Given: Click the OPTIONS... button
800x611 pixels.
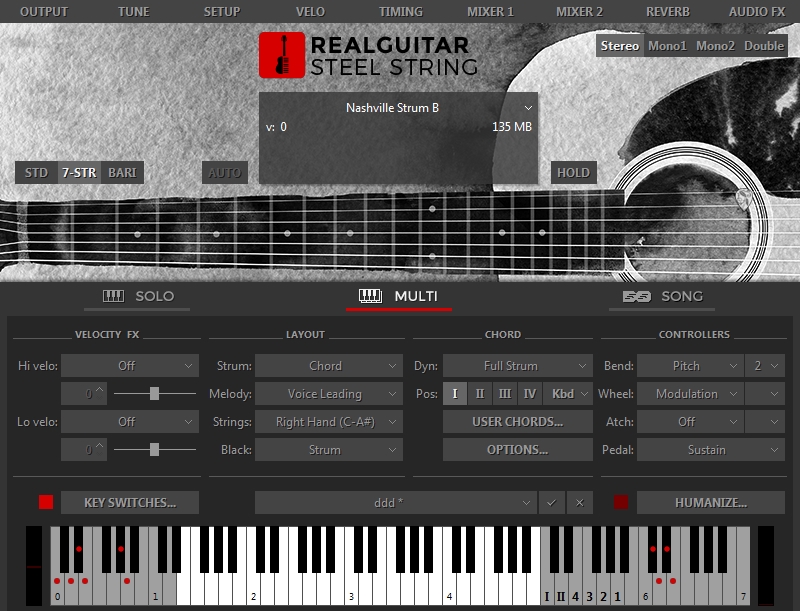Looking at the screenshot, I should pos(518,450).
